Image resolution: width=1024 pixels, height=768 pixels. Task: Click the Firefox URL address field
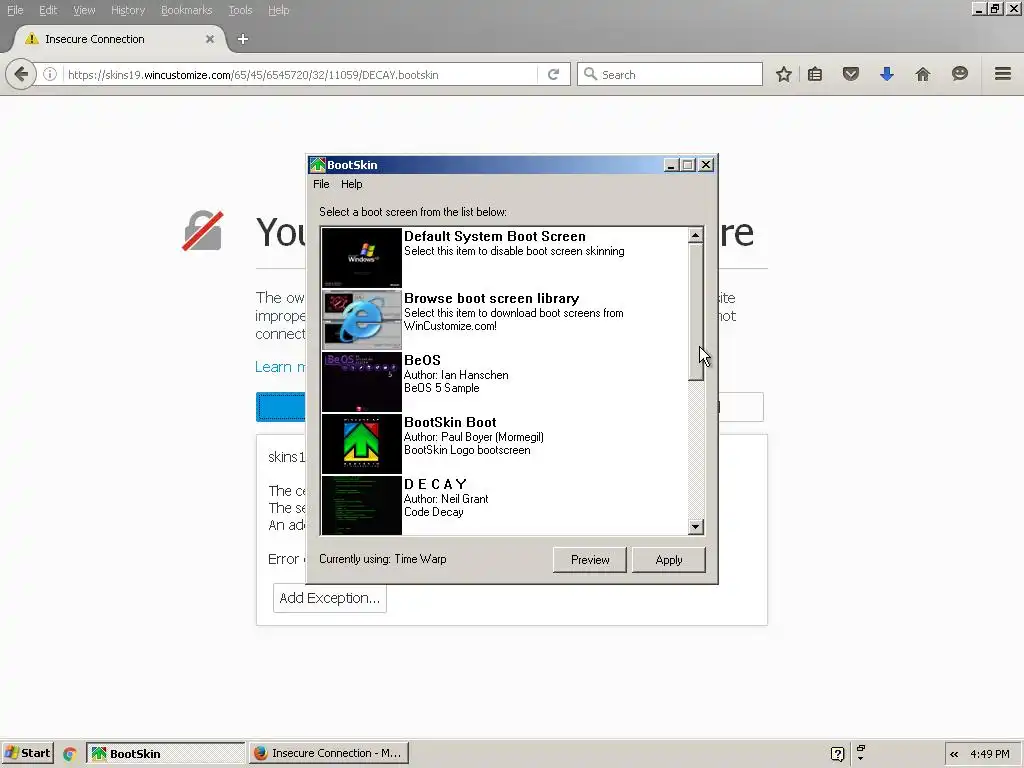(x=300, y=74)
